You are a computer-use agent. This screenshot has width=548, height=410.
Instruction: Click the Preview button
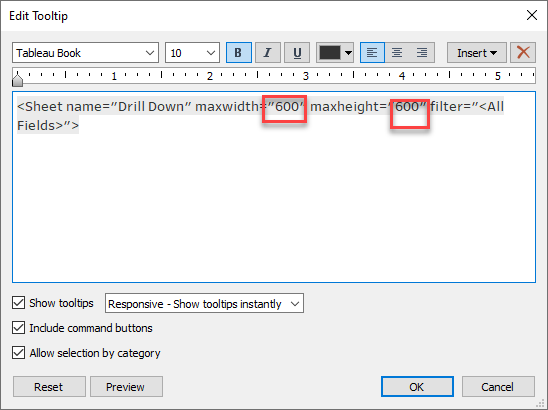pos(127,387)
